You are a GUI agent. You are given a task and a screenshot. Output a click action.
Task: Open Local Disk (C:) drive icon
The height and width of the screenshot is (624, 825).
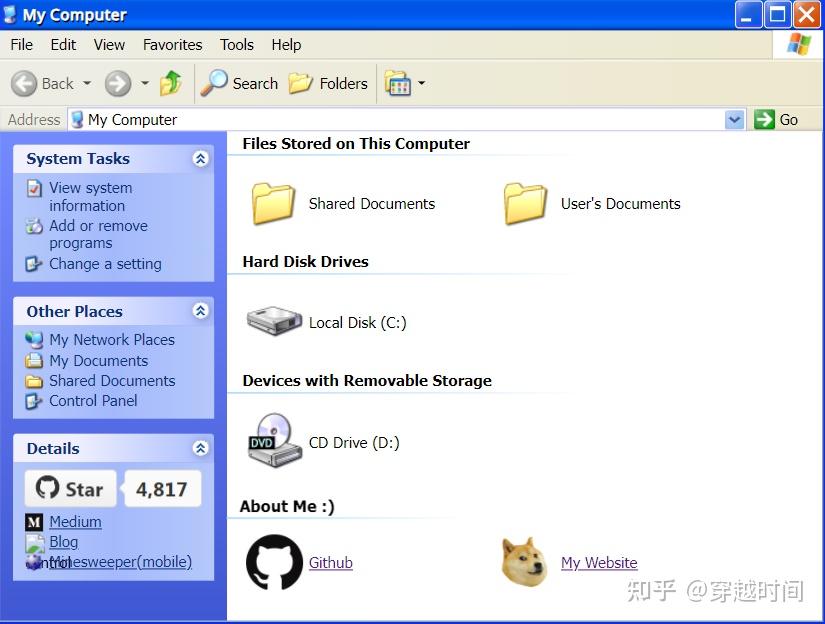pos(272,320)
